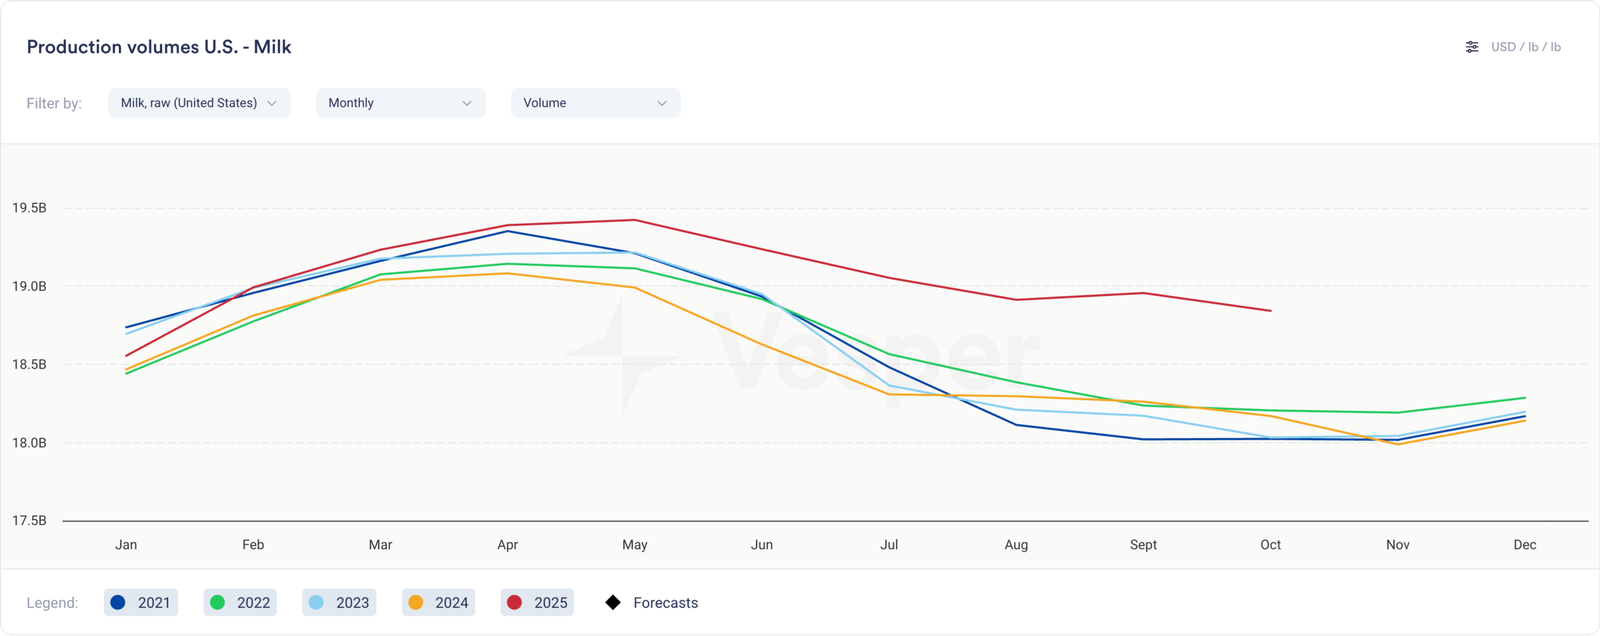Viewport: 1600px width, 636px height.
Task: Open the Volume metric dropdown
Action: (x=595, y=103)
